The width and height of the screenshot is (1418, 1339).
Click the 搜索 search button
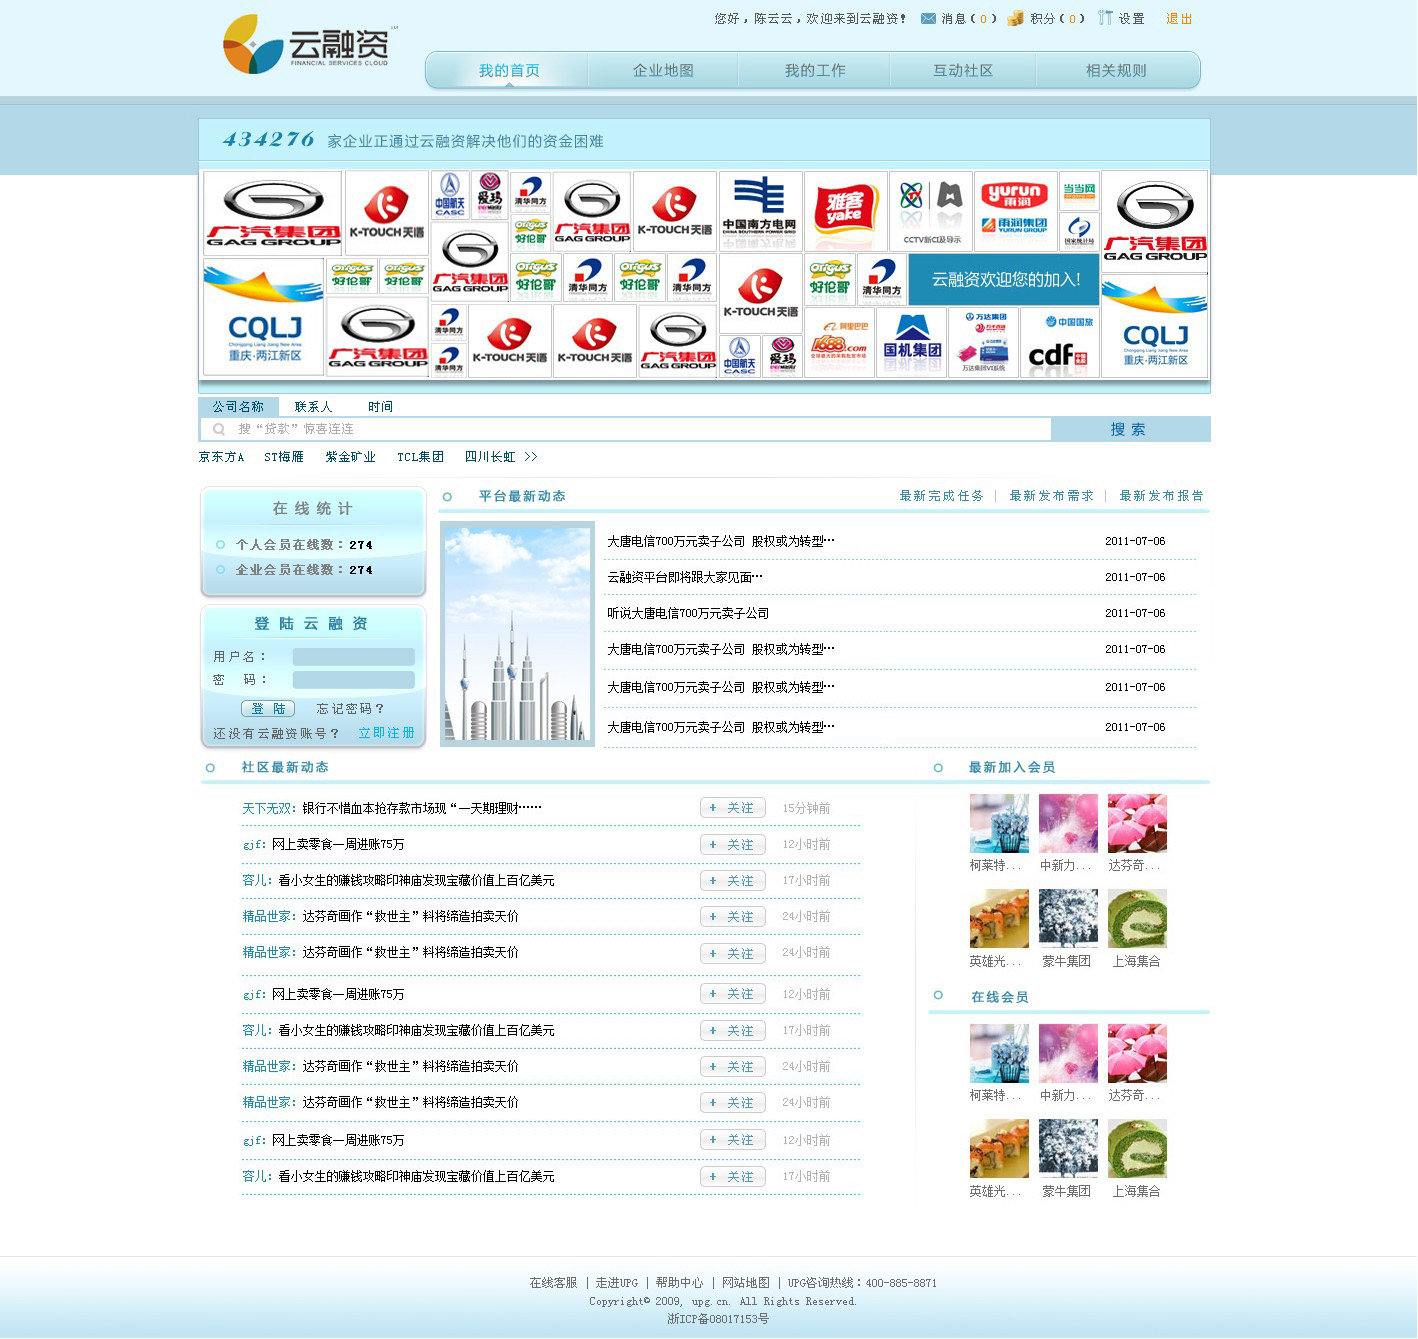(1131, 429)
